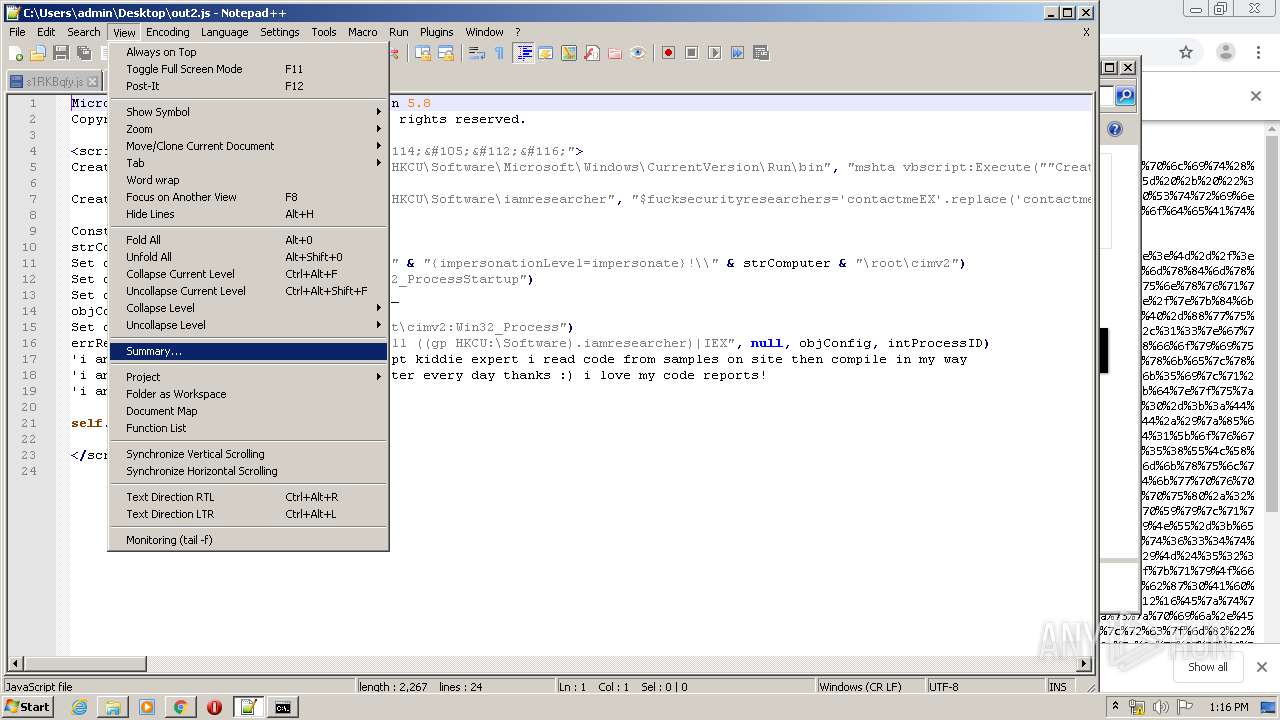Expand Move/Clone Current Document submenu
The height and width of the screenshot is (720, 1280).
coord(248,146)
